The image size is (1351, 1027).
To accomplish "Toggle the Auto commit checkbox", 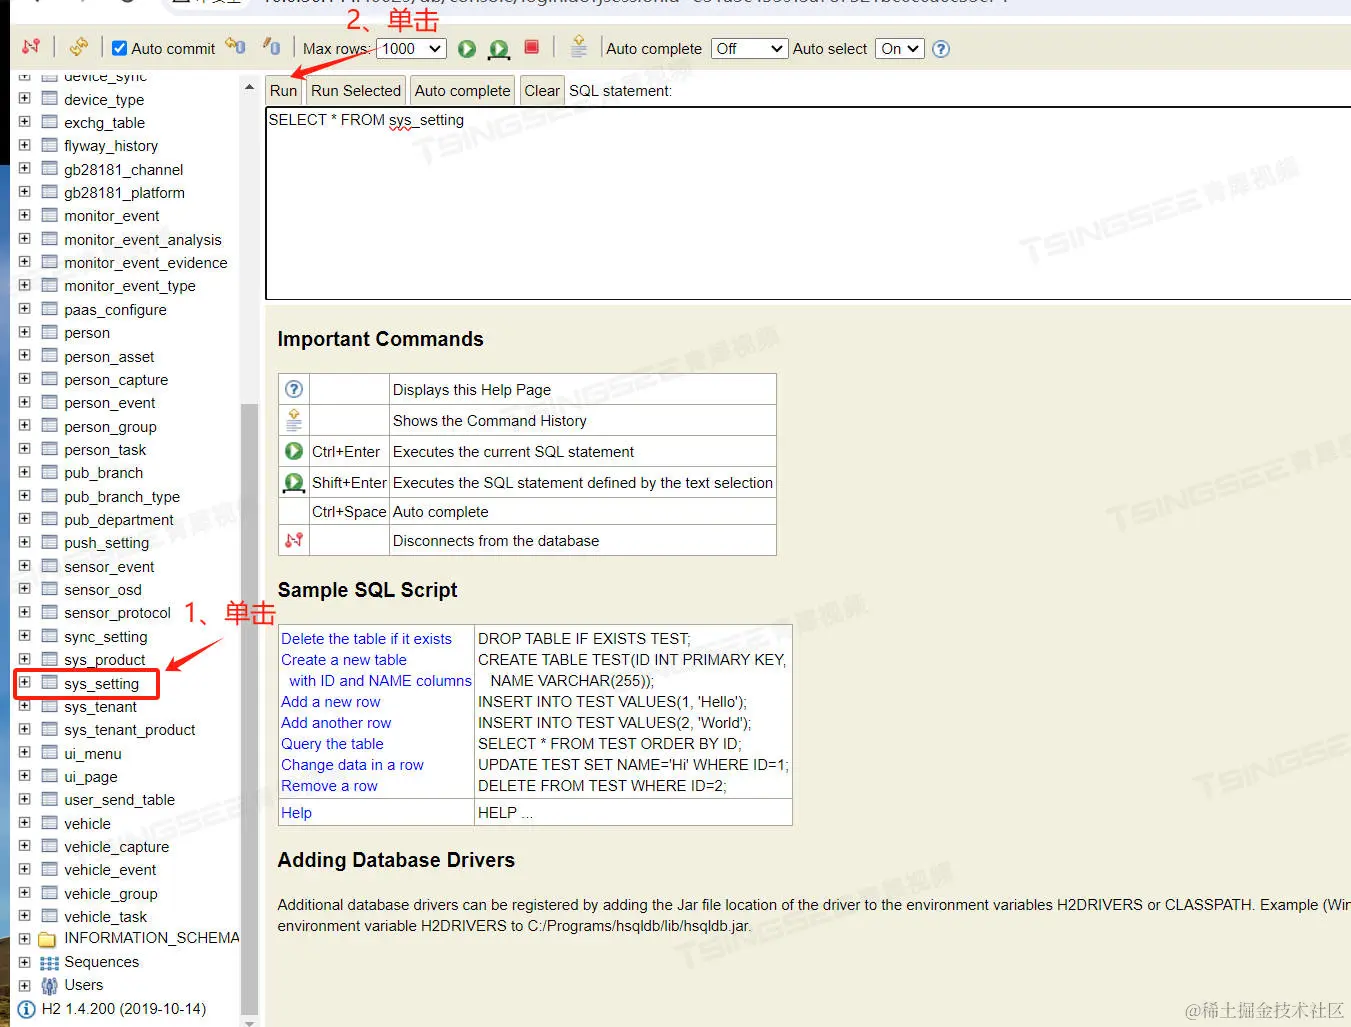I will click(120, 48).
